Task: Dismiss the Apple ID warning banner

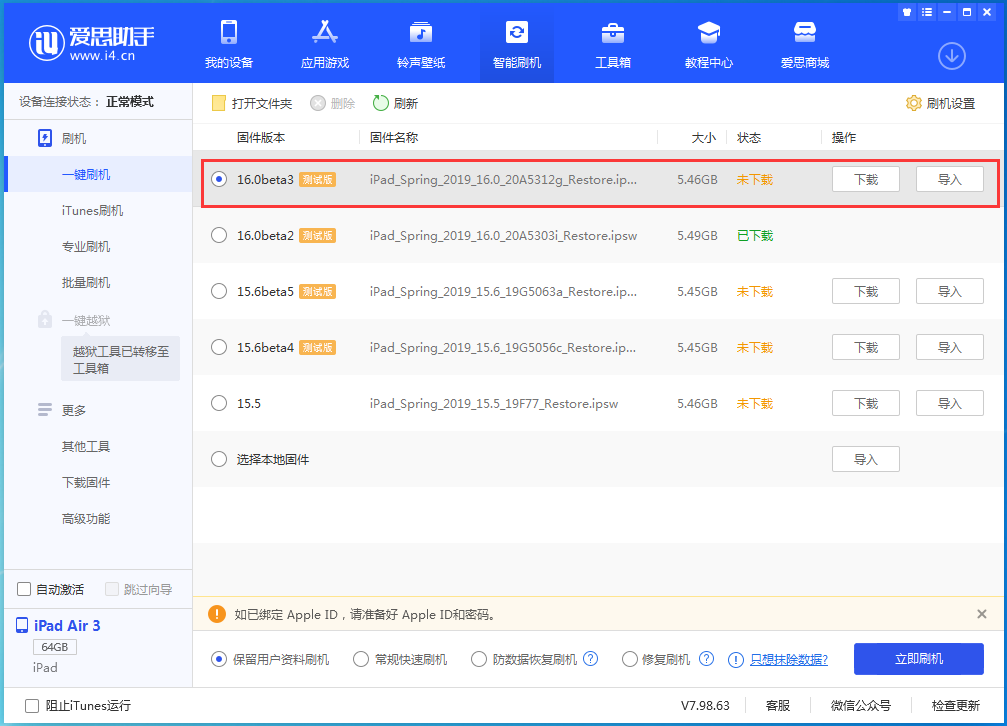Action: [984, 614]
